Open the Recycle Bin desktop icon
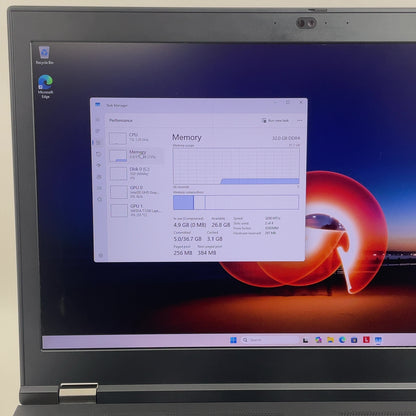Image resolution: width=416 pixels, height=416 pixels. pos(44,55)
